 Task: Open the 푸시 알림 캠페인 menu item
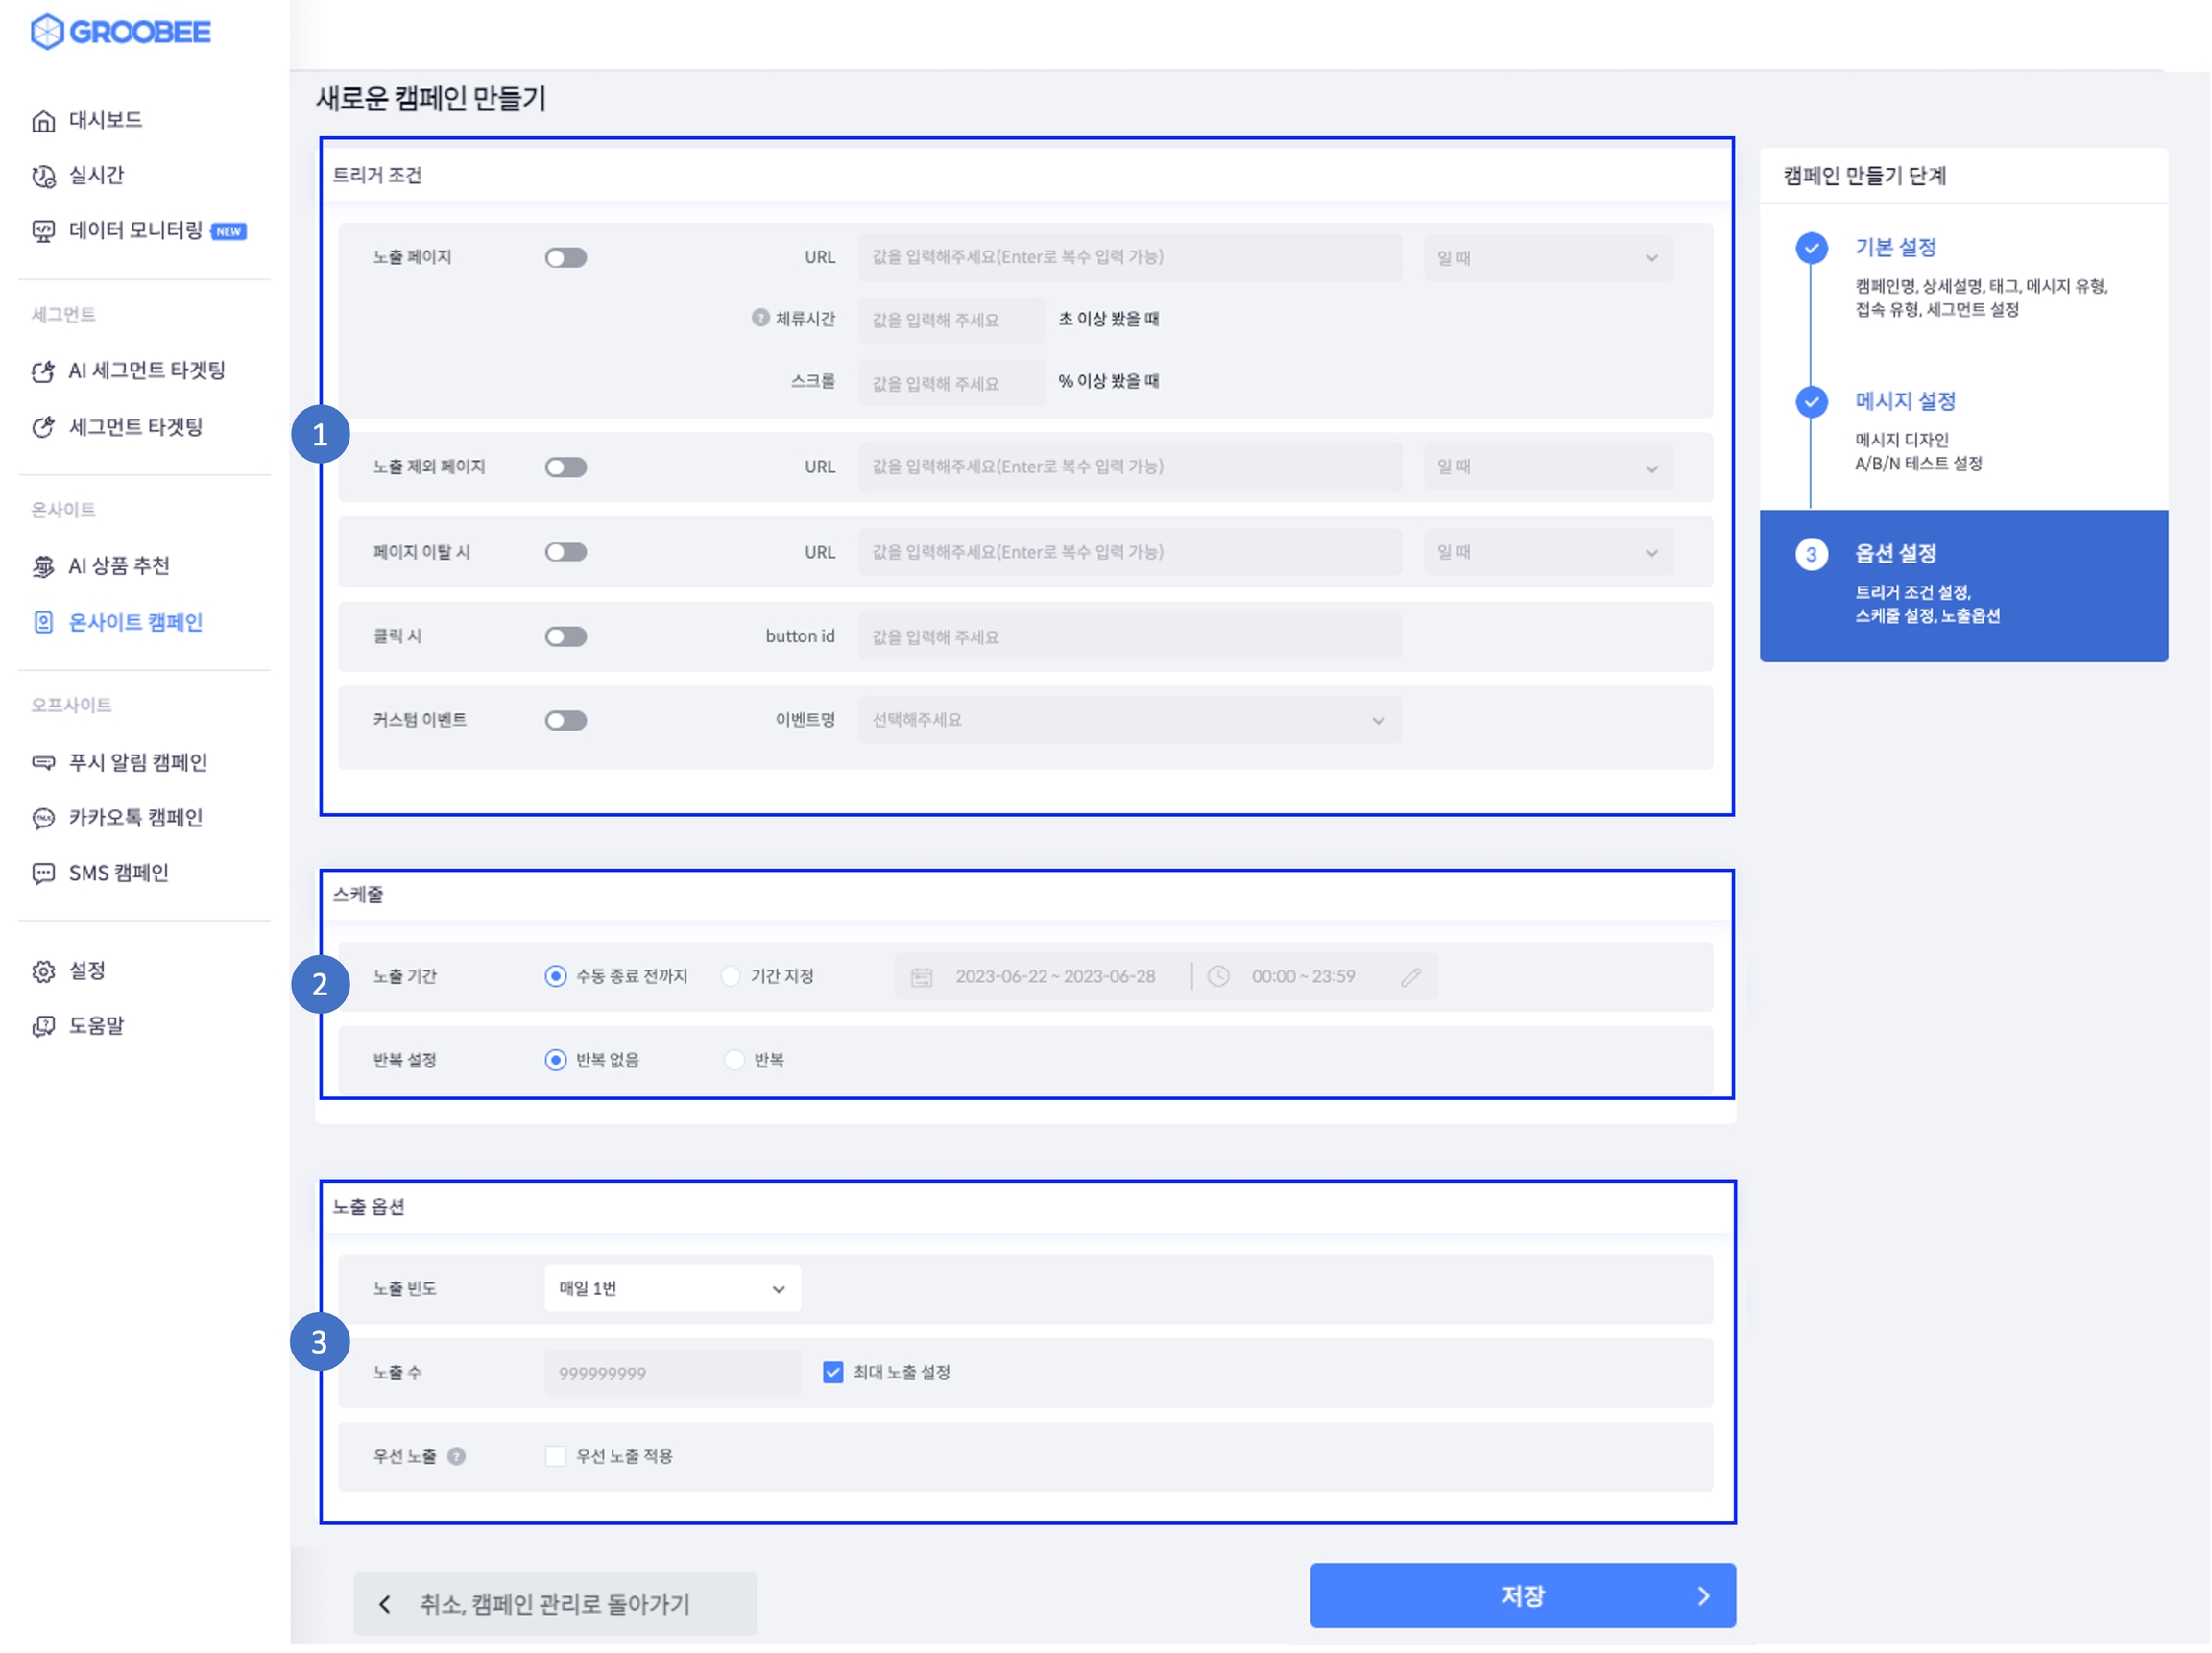pyautogui.click(x=137, y=763)
